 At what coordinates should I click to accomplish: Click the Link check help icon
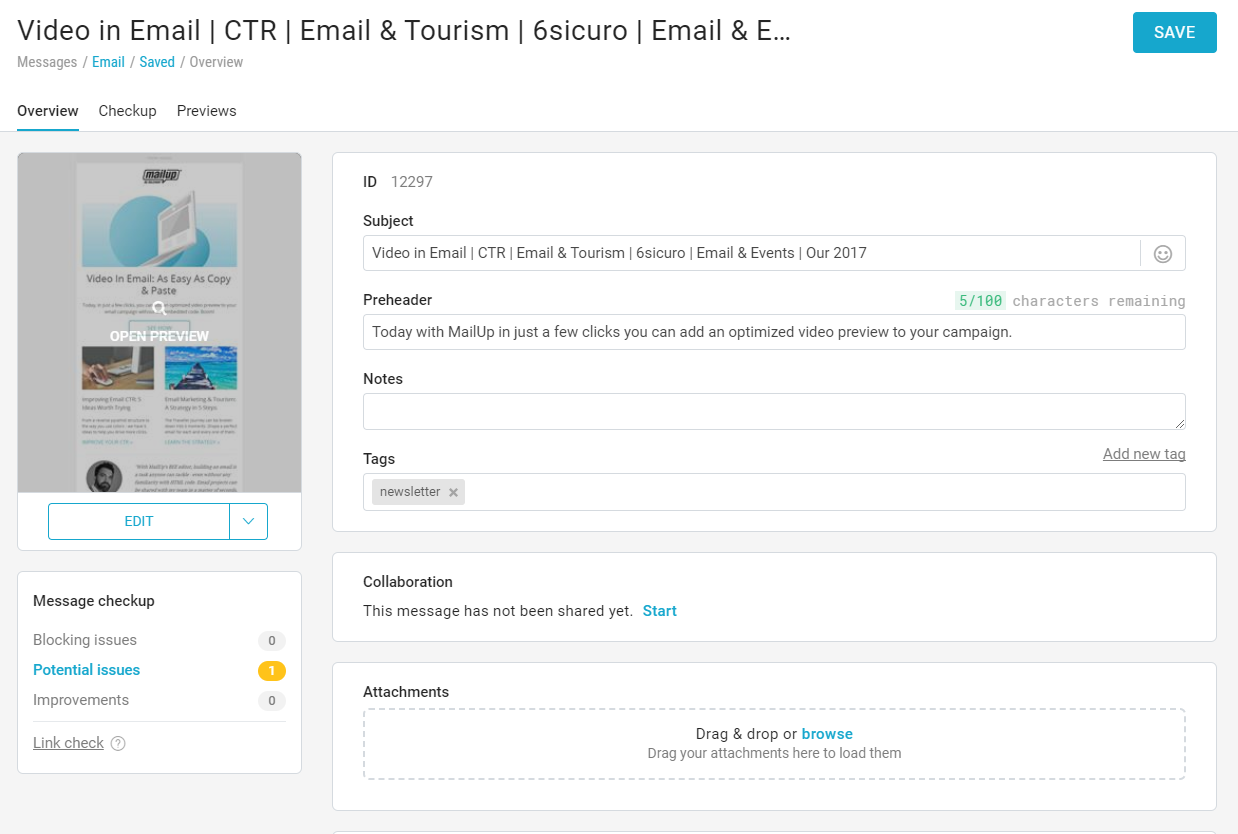(118, 743)
